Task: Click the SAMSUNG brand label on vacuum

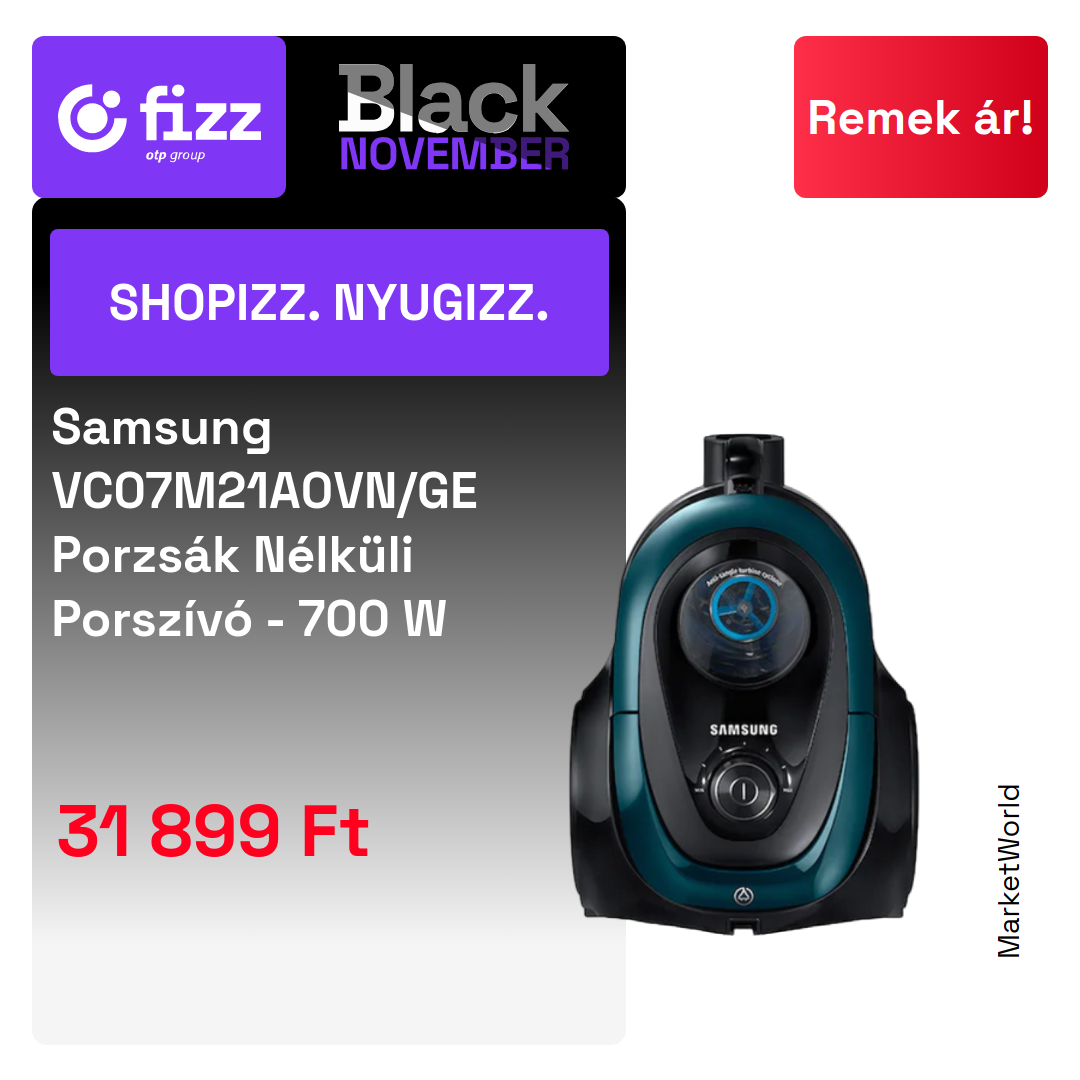Action: click(x=744, y=729)
